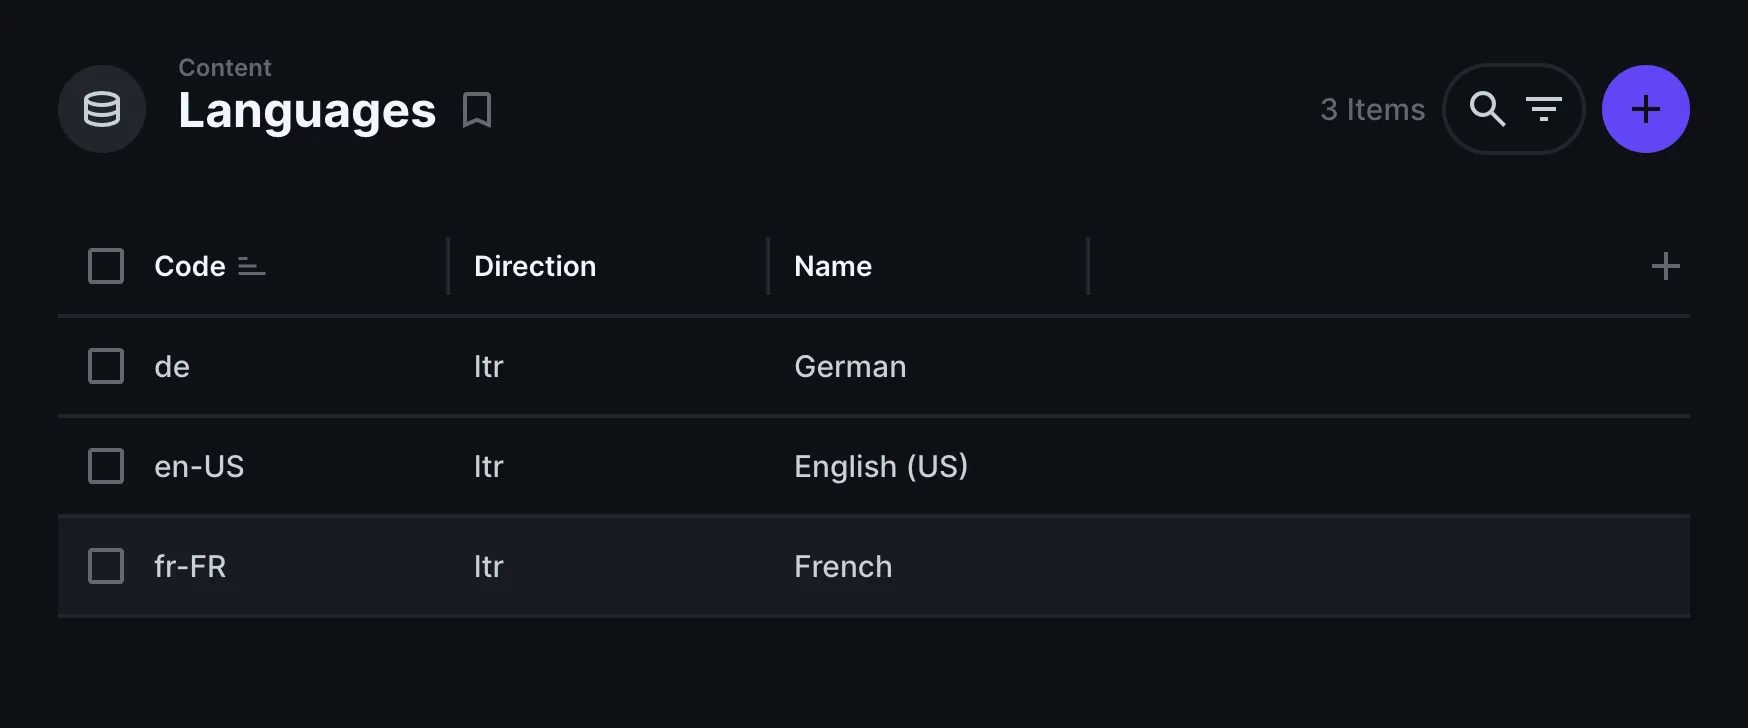The image size is (1748, 728).
Task: Check the select-all checkbox in the table header
Action: [105, 266]
